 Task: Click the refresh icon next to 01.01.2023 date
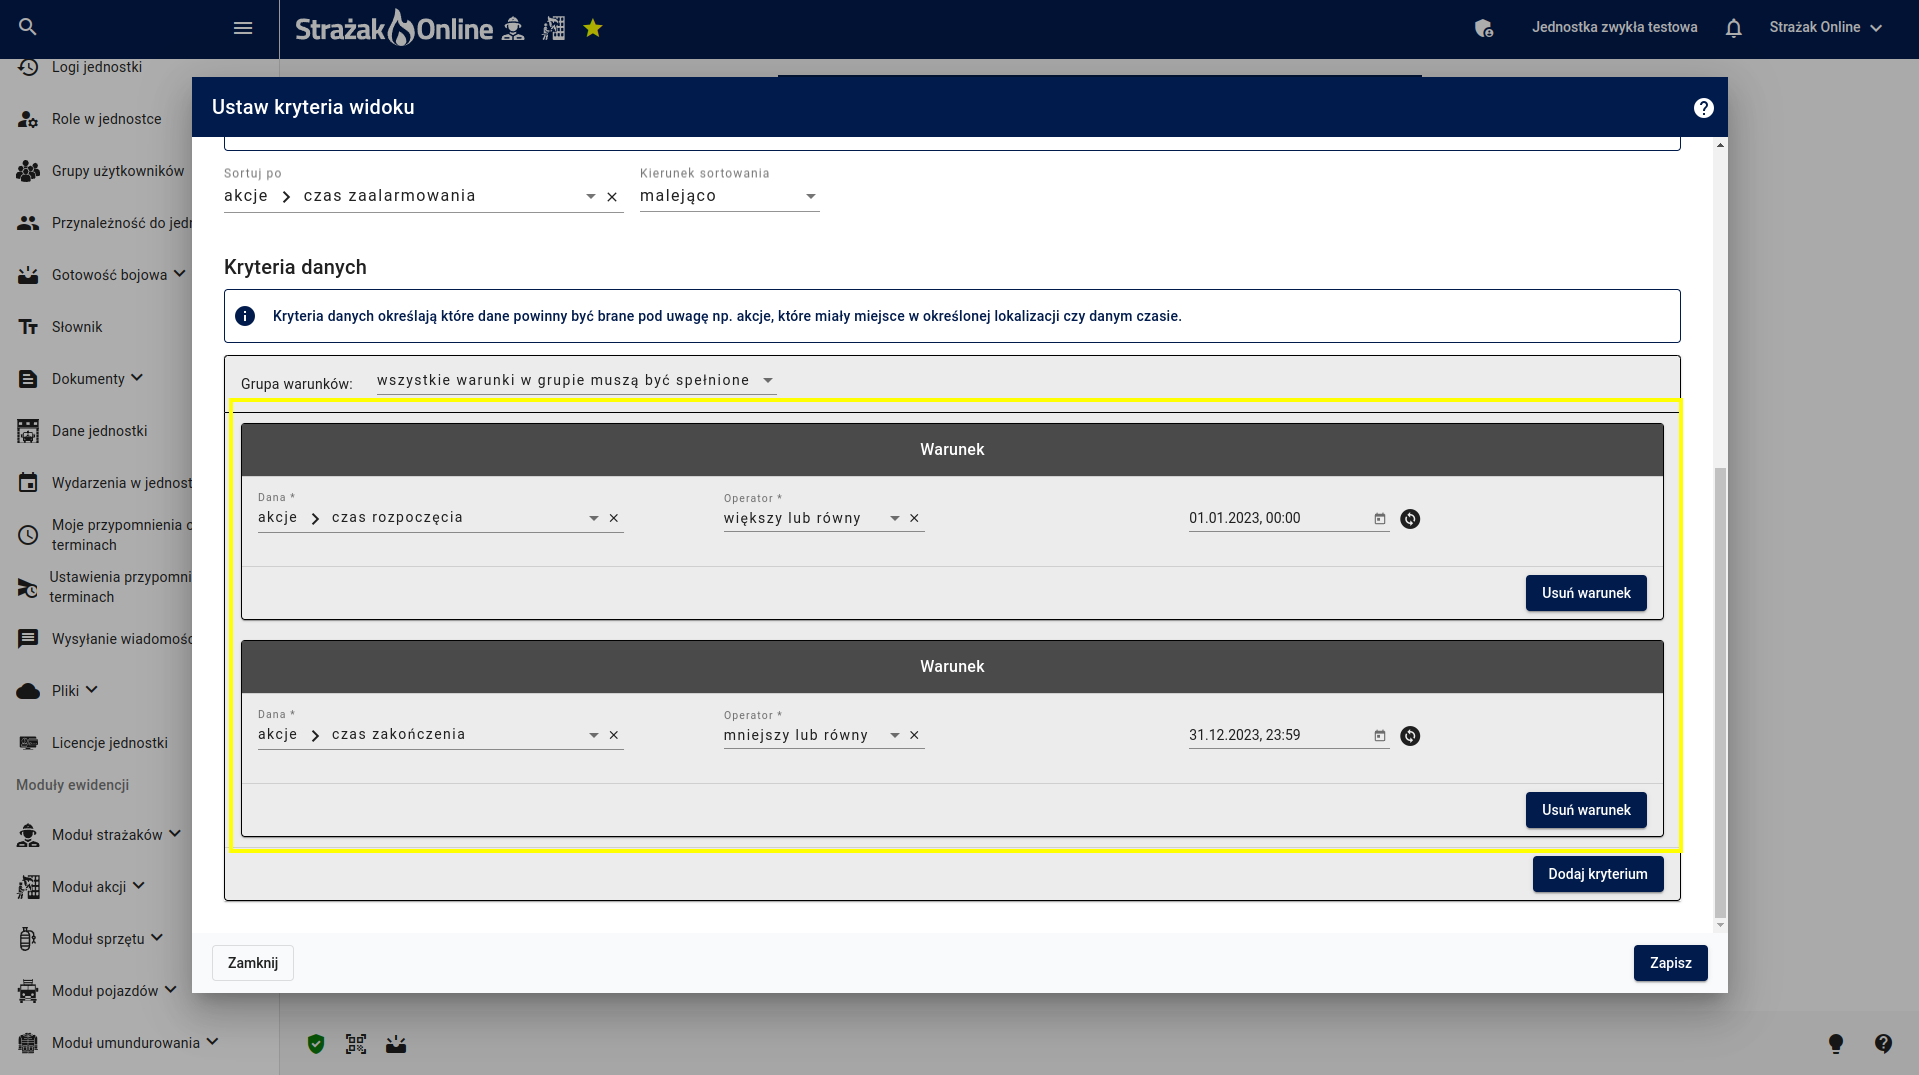pyautogui.click(x=1410, y=519)
